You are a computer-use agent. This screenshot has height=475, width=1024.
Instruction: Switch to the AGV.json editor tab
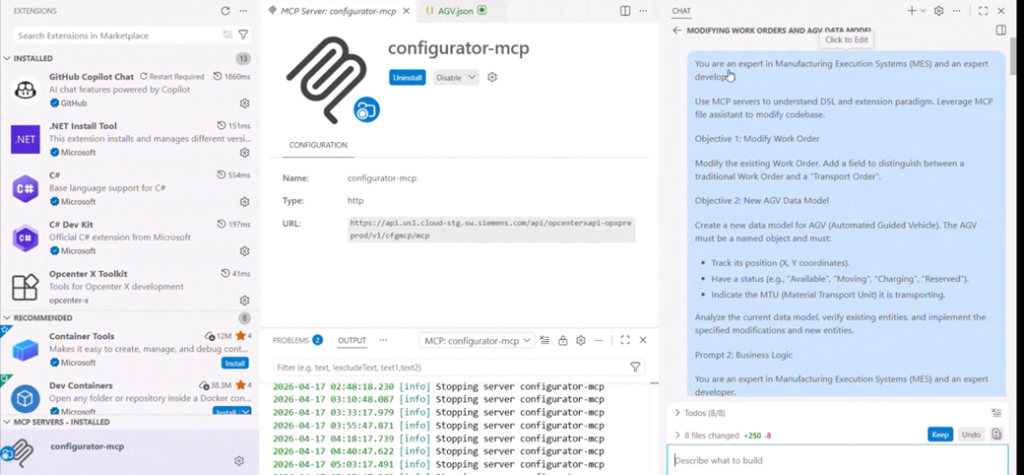[455, 11]
